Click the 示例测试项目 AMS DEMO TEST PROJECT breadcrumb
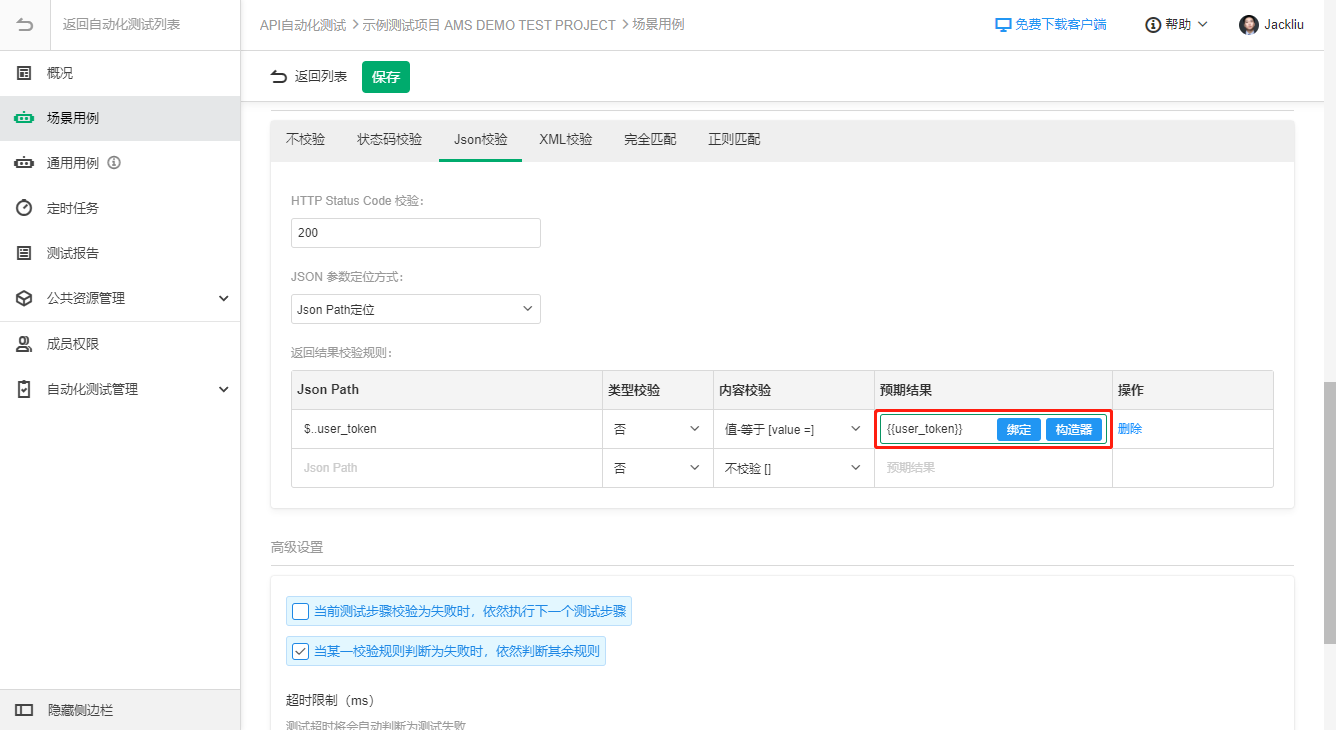Viewport: 1336px width, 730px height. [x=488, y=25]
